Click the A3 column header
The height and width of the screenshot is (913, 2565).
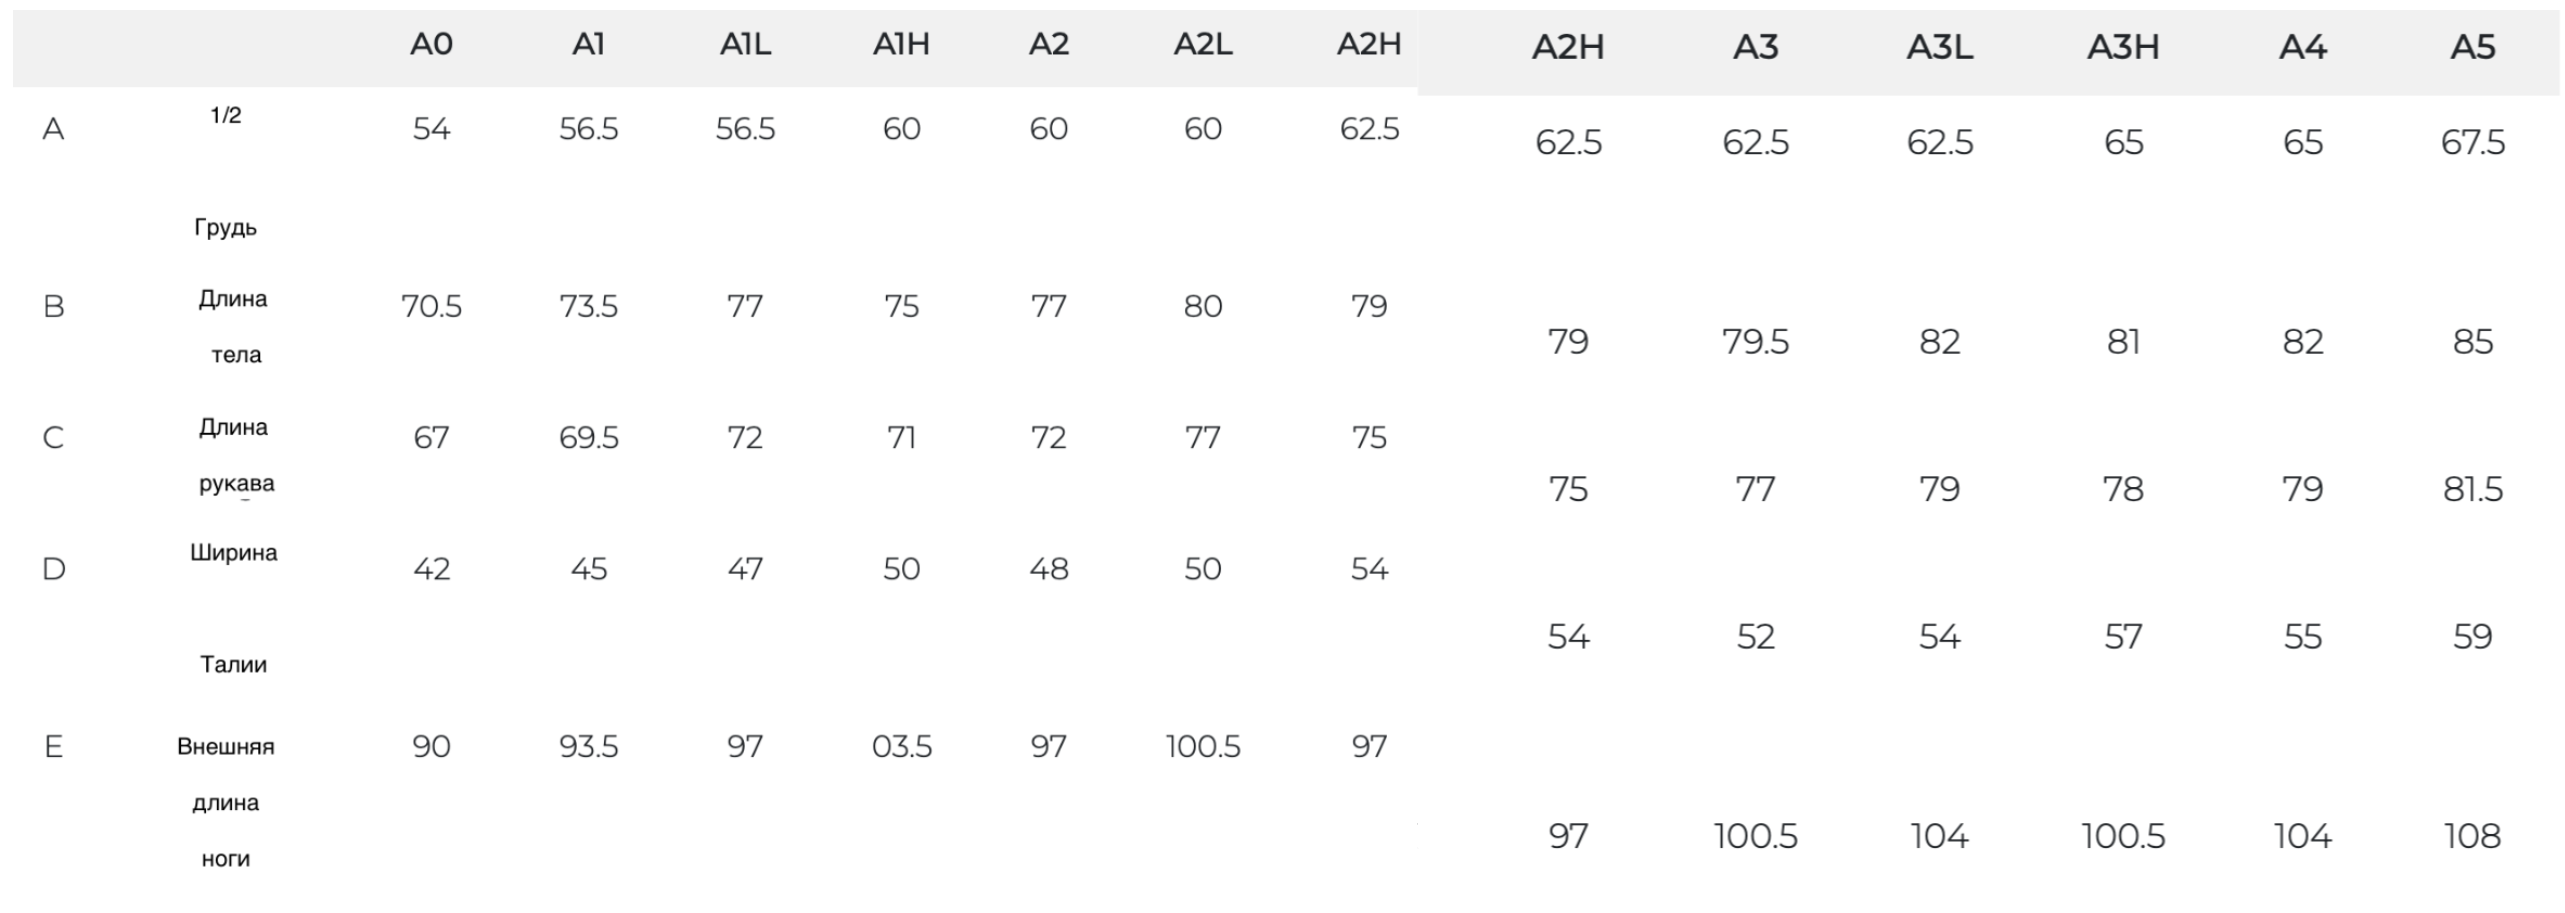coord(1755,47)
